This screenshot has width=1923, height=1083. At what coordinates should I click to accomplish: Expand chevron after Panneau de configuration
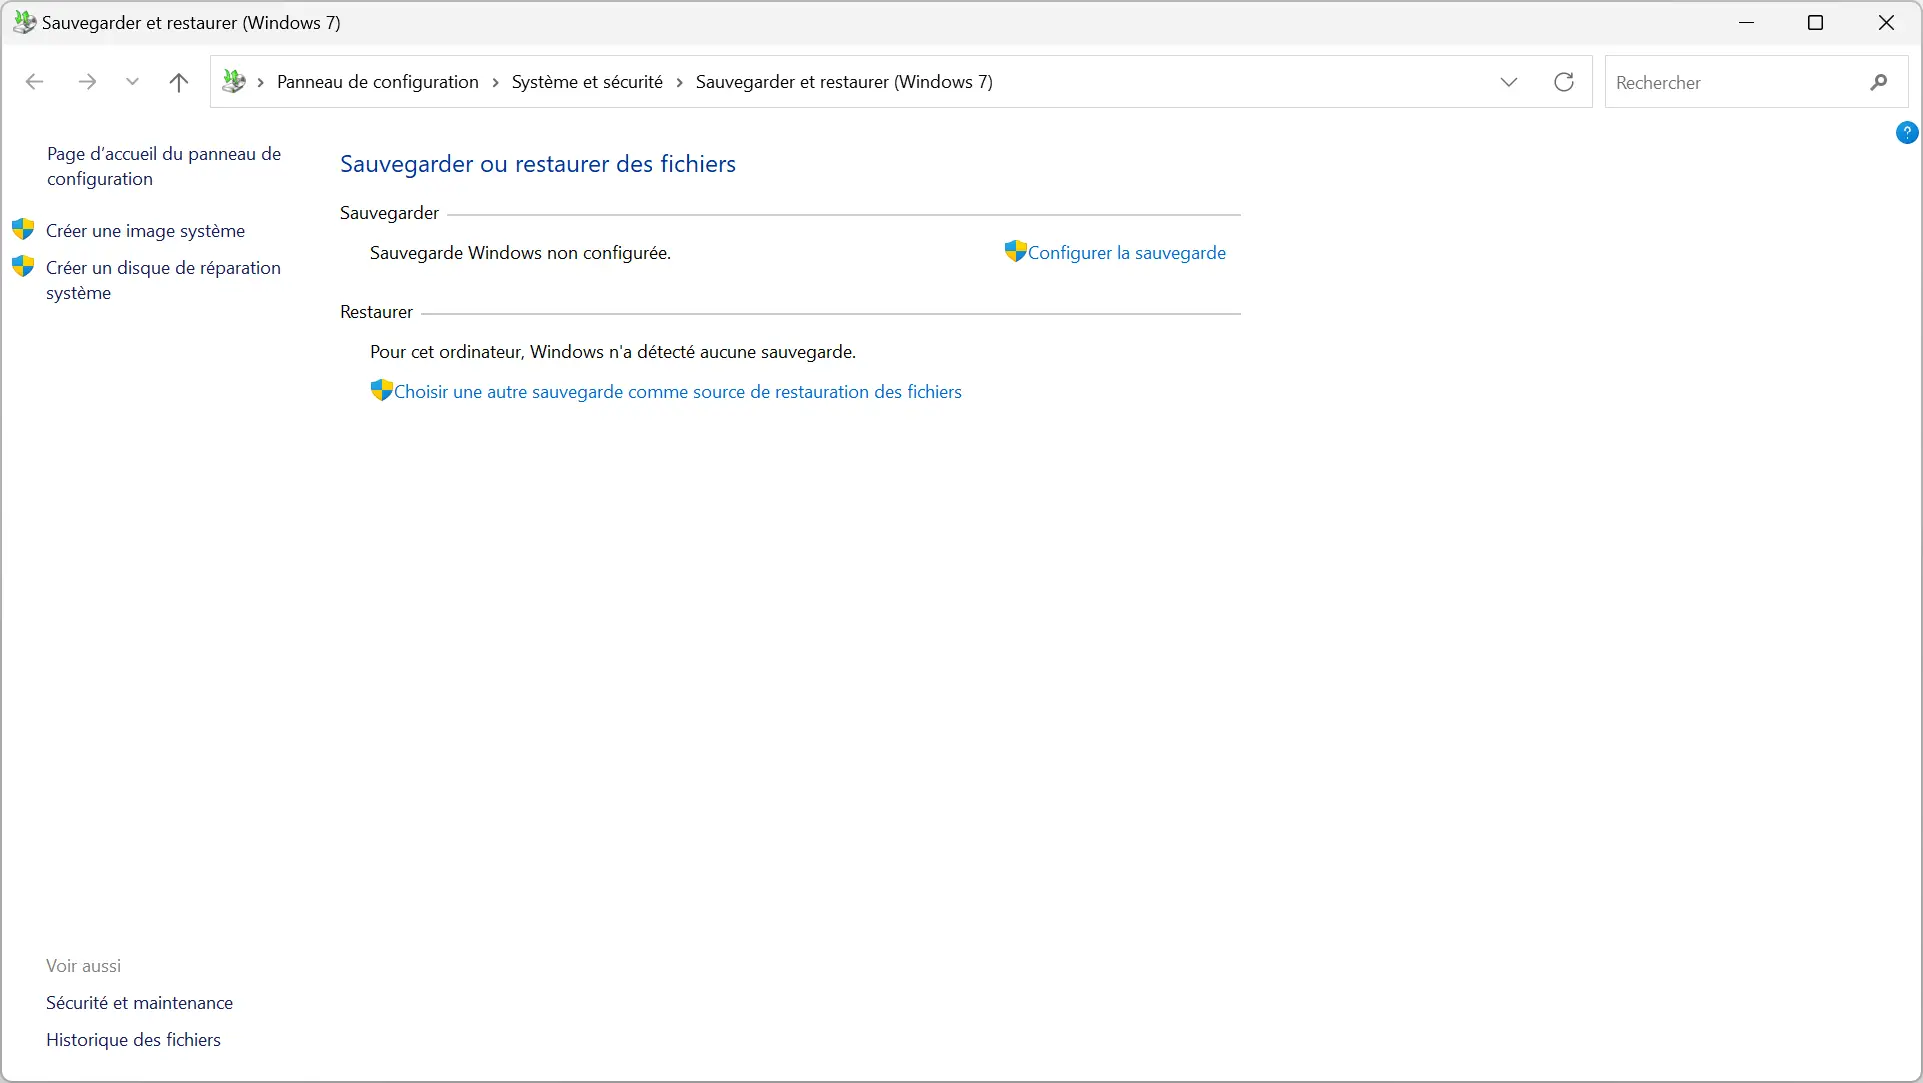(x=495, y=82)
